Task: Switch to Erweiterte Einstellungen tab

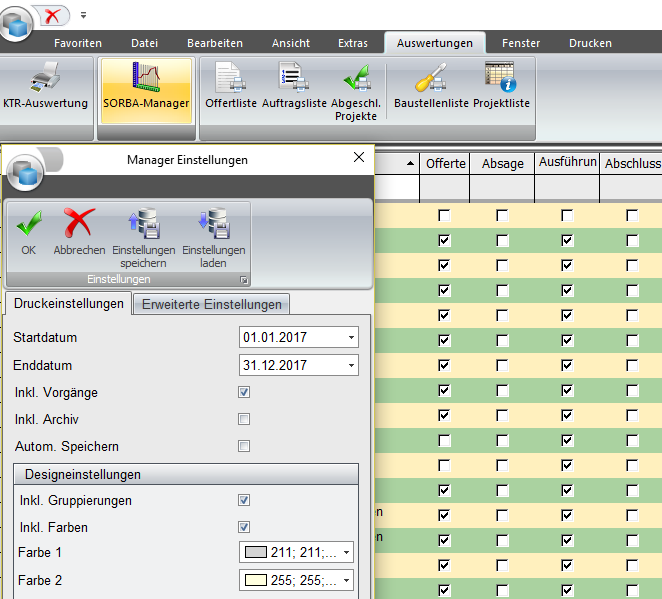Action: click(x=212, y=304)
